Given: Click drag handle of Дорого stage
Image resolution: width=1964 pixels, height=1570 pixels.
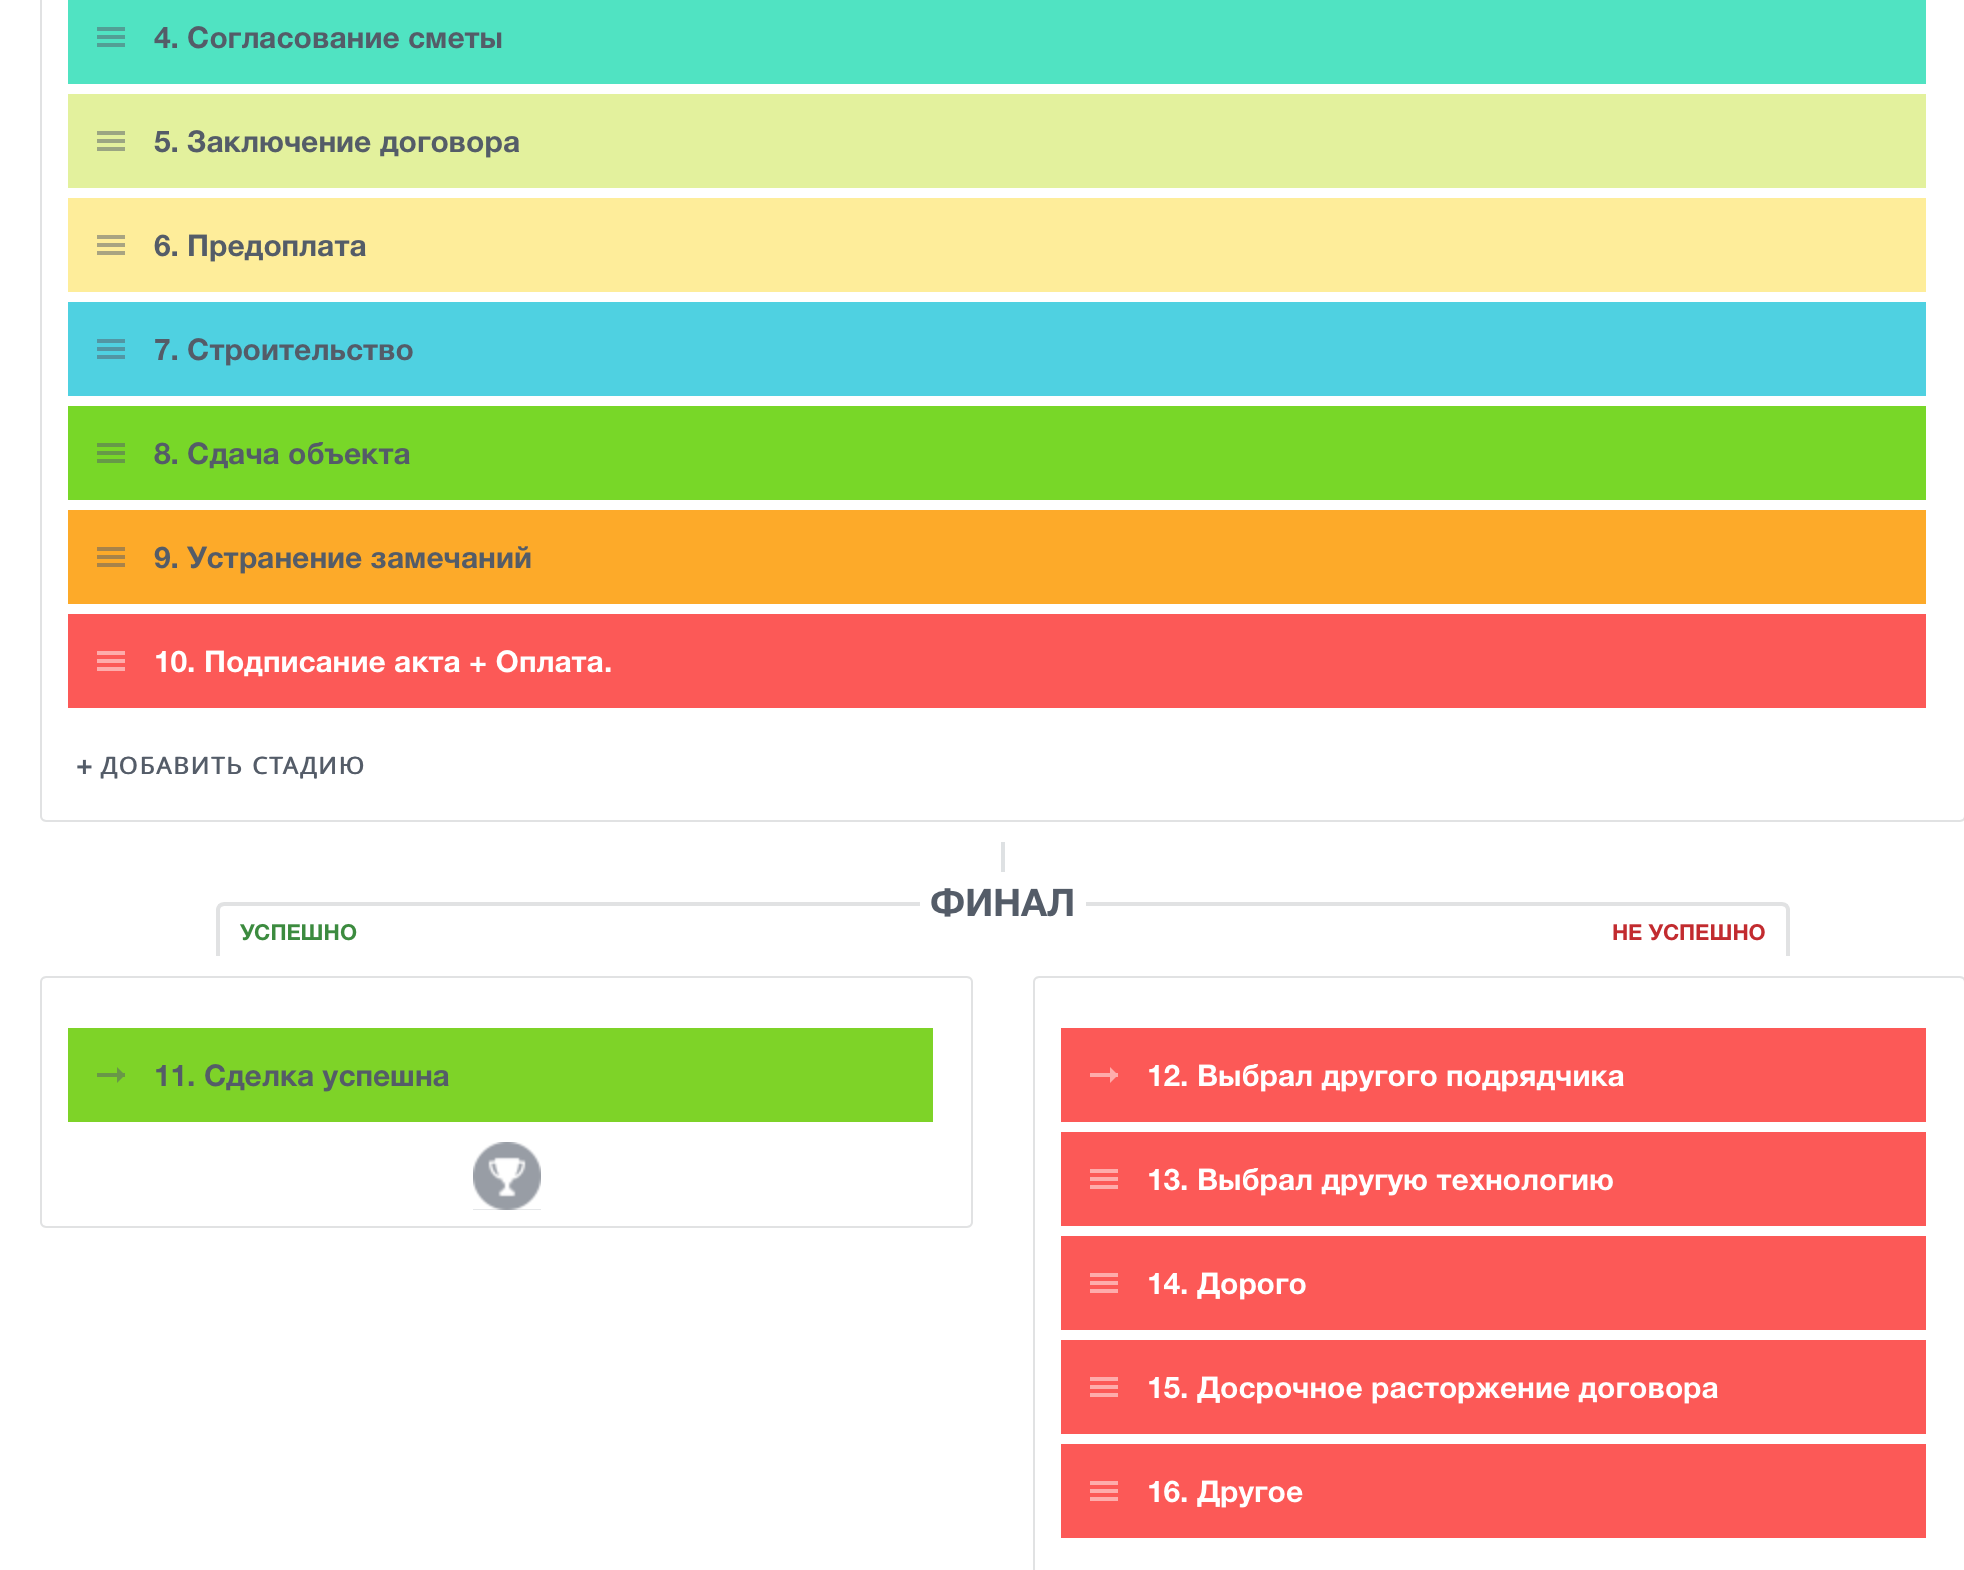Looking at the screenshot, I should pos(1104,1284).
